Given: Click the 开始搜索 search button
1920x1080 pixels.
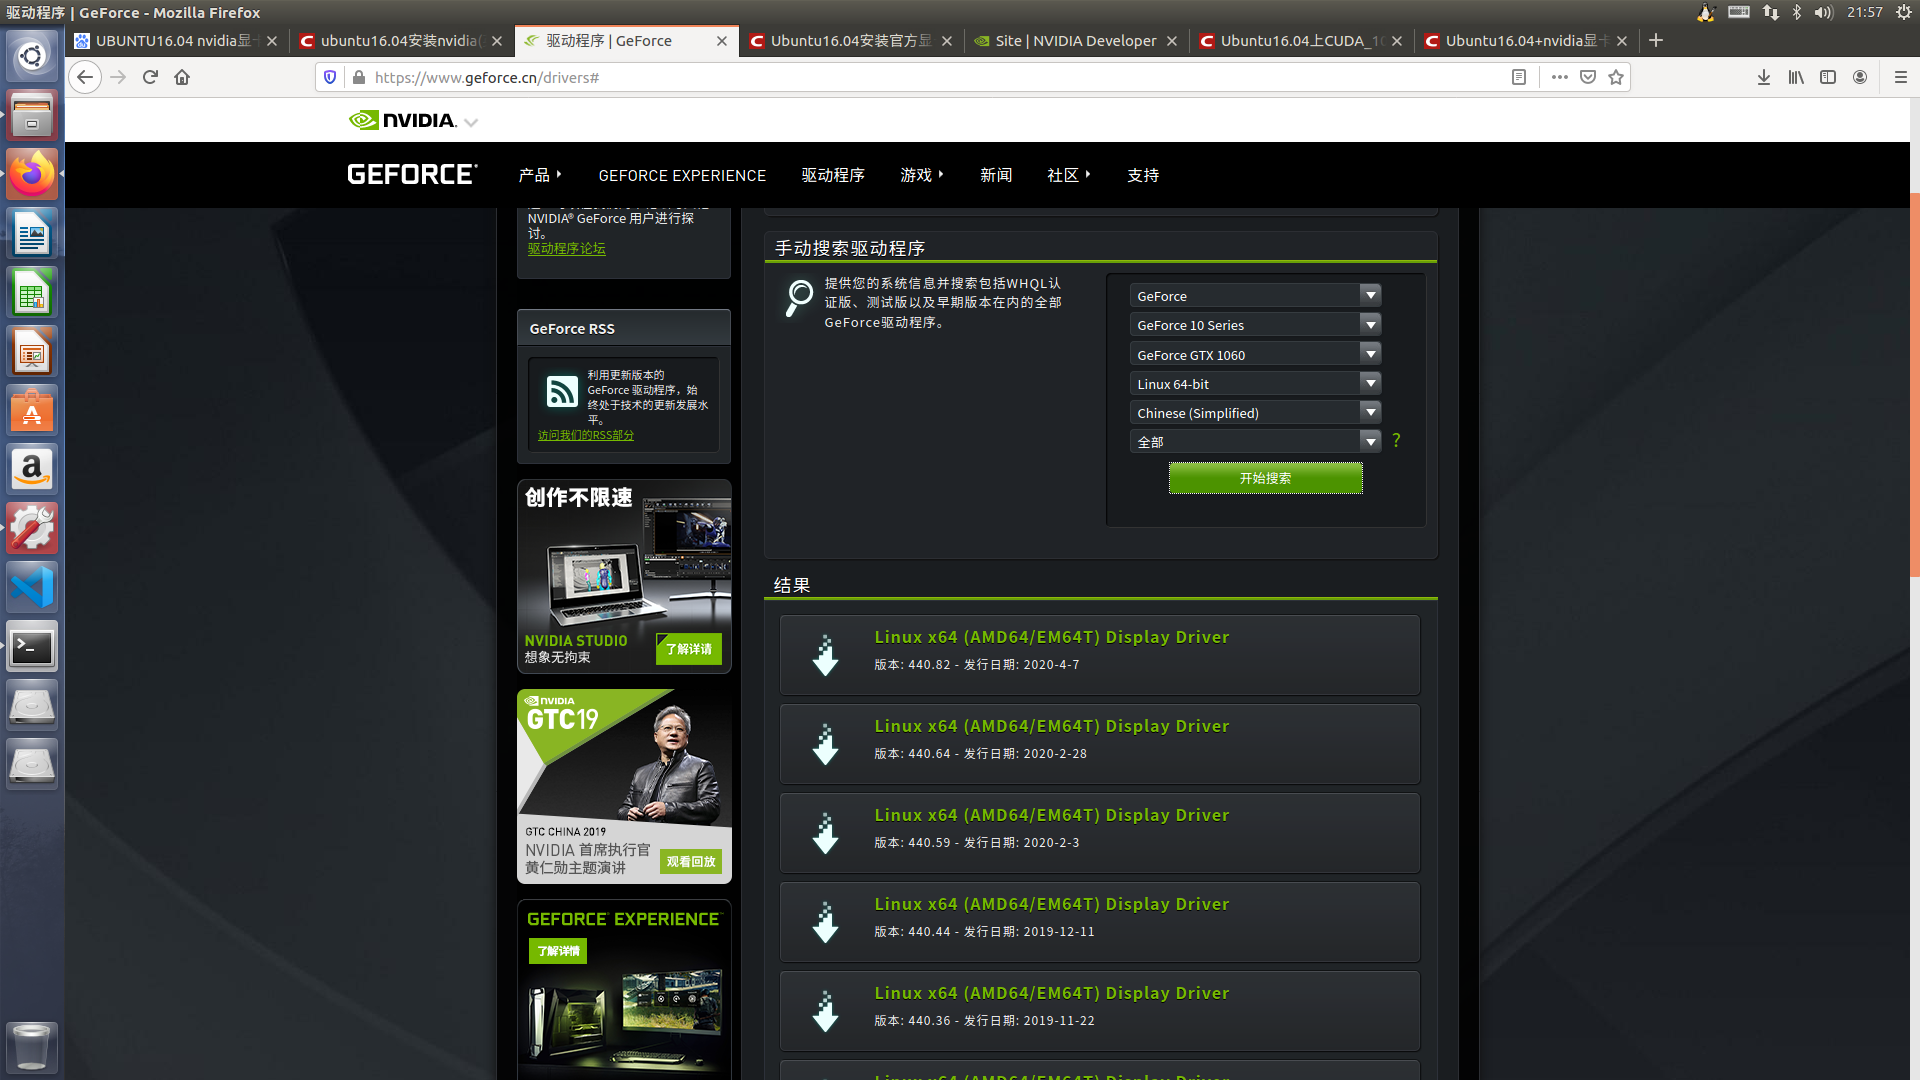Looking at the screenshot, I should (x=1265, y=478).
